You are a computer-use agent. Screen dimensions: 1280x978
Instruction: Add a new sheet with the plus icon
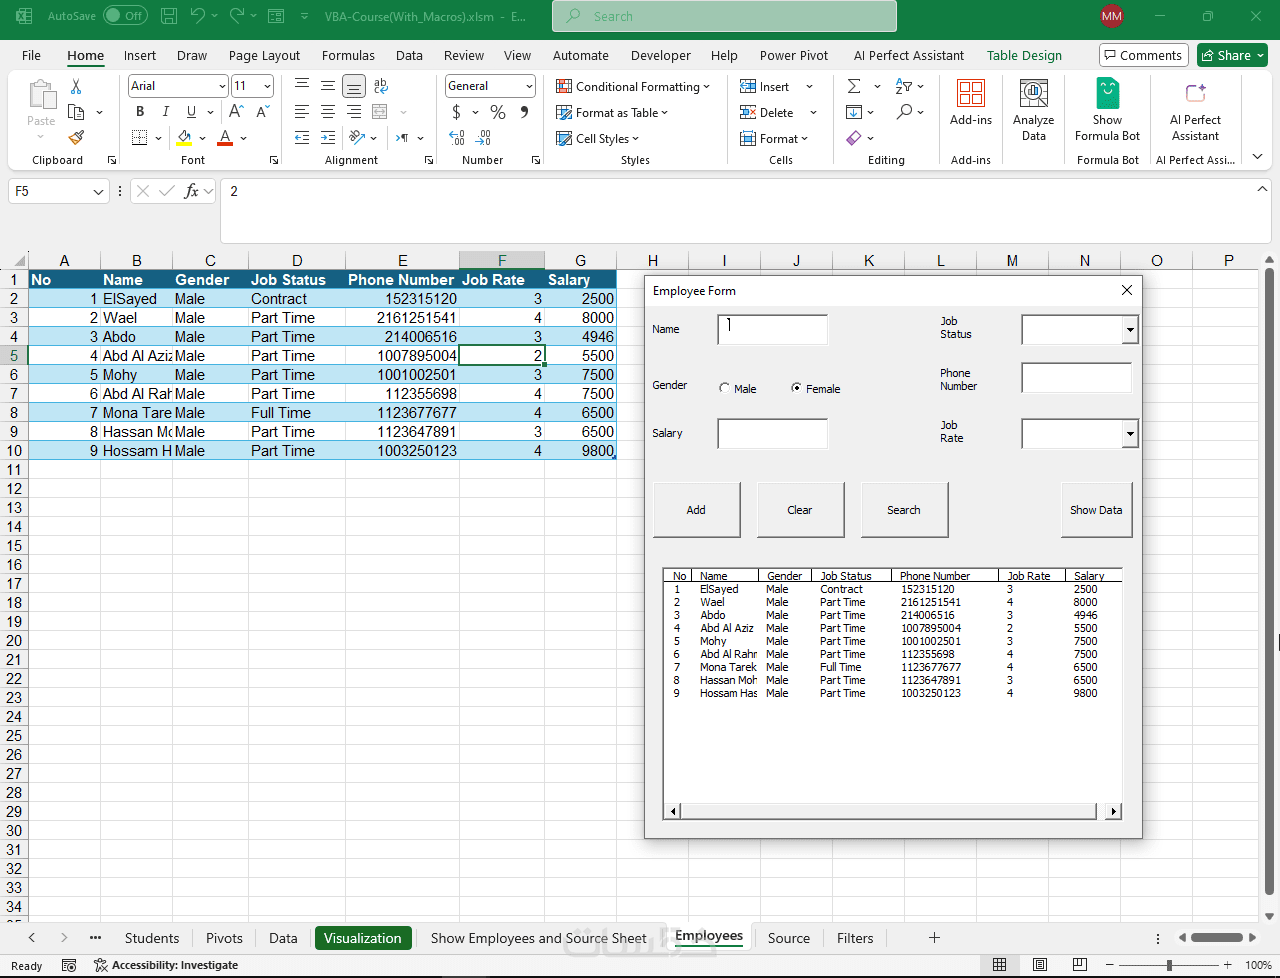click(x=934, y=938)
